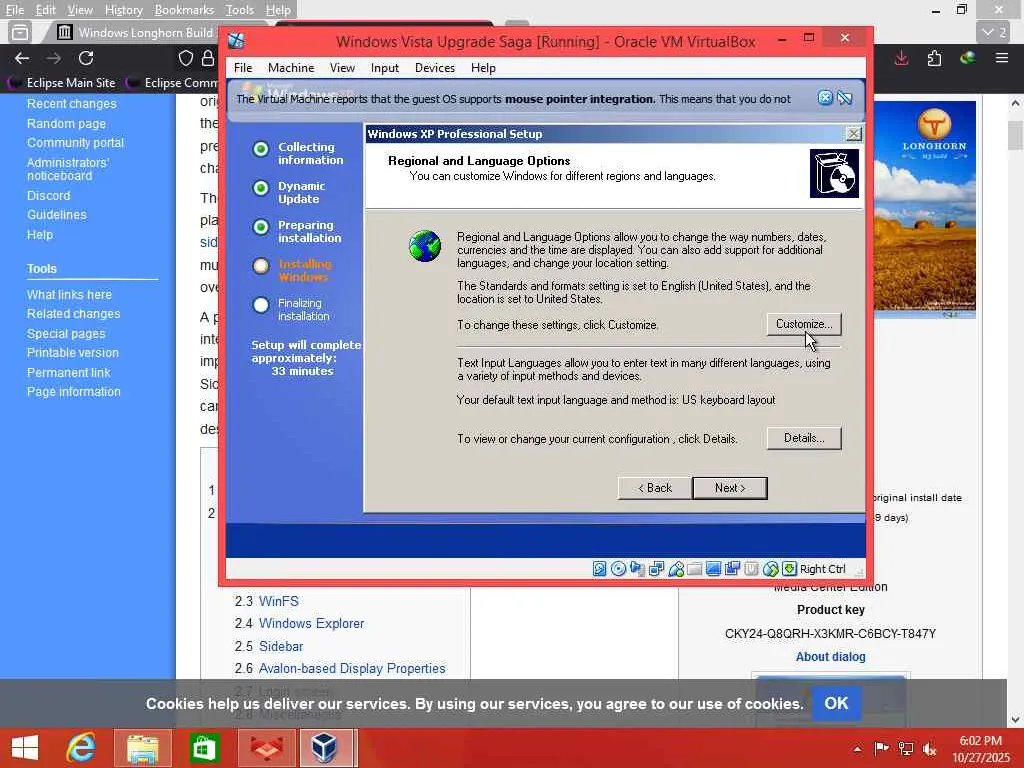Click the hard disk activity icon in VirtualBox status bar
1024x768 pixels.
click(x=599, y=569)
